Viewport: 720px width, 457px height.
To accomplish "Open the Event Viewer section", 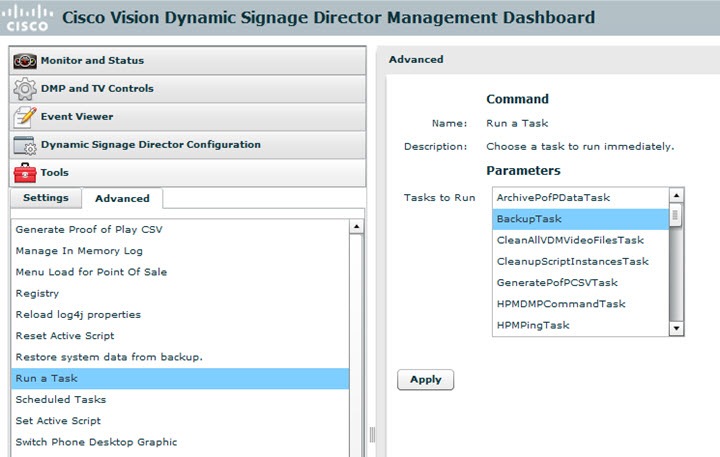I will coord(77,117).
